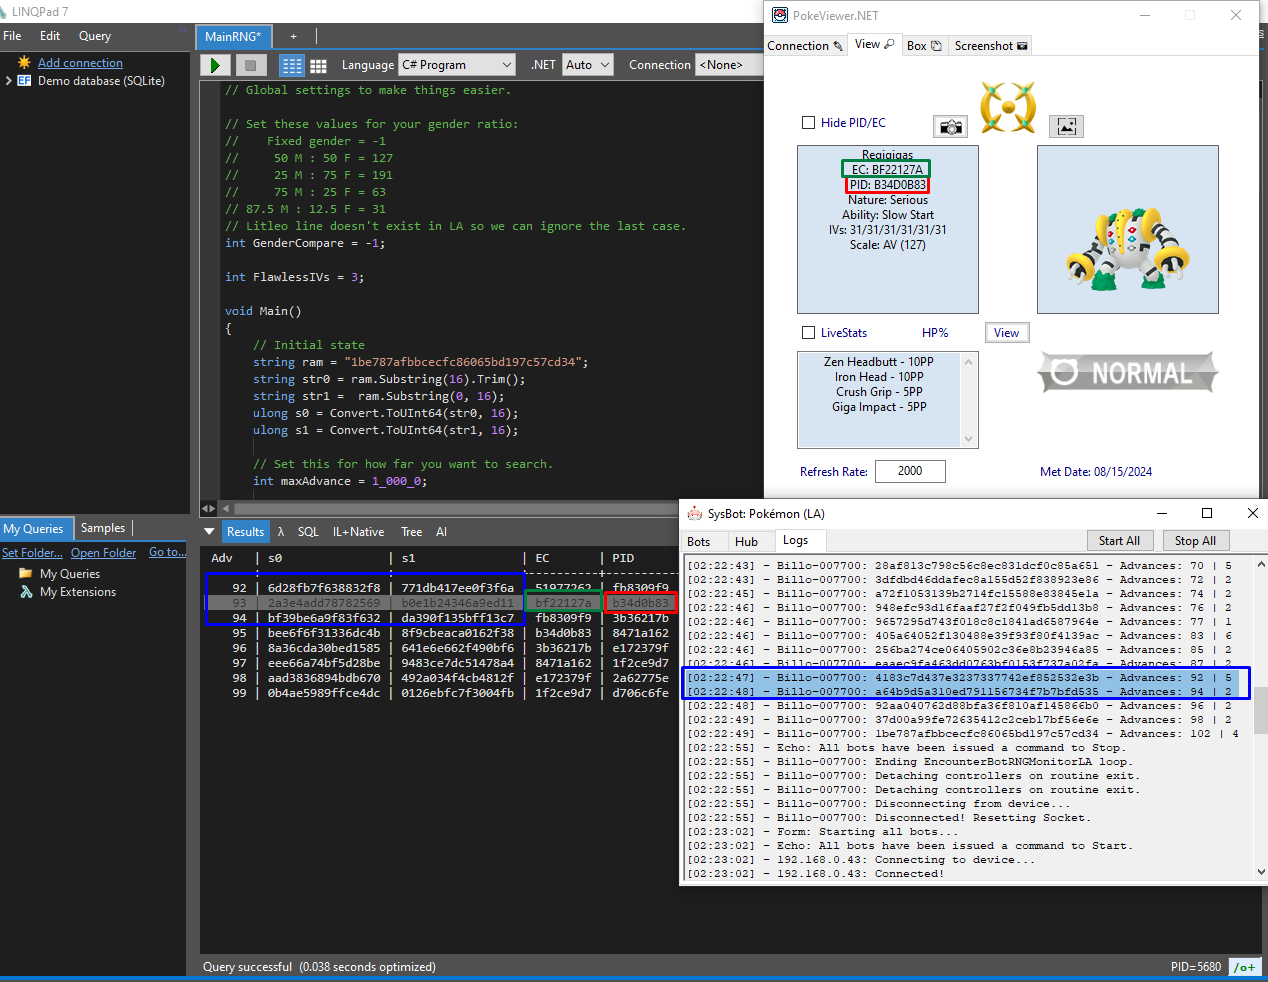This screenshot has width=1268, height=982.
Task: Click the Go to... link
Action: coord(167,552)
